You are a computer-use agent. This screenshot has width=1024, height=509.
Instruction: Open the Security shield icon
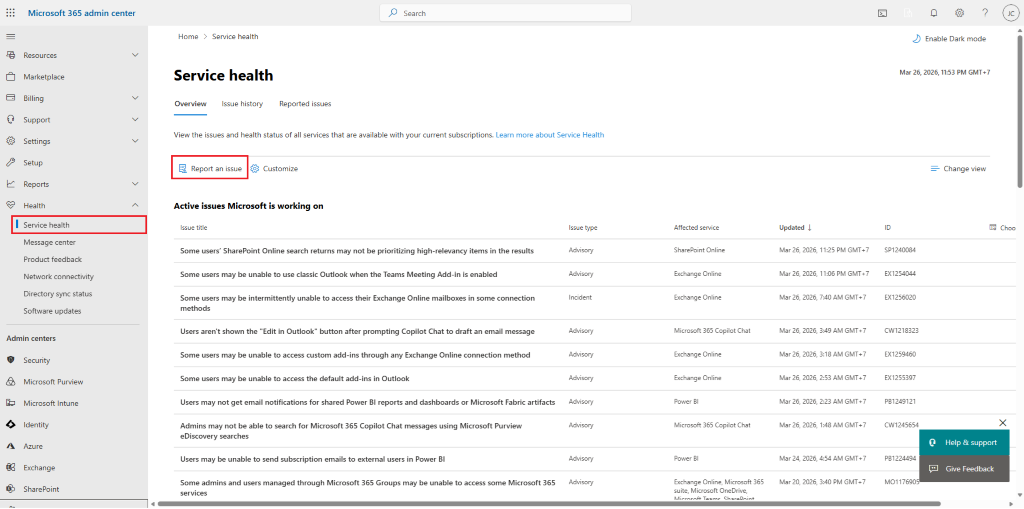coord(10,360)
